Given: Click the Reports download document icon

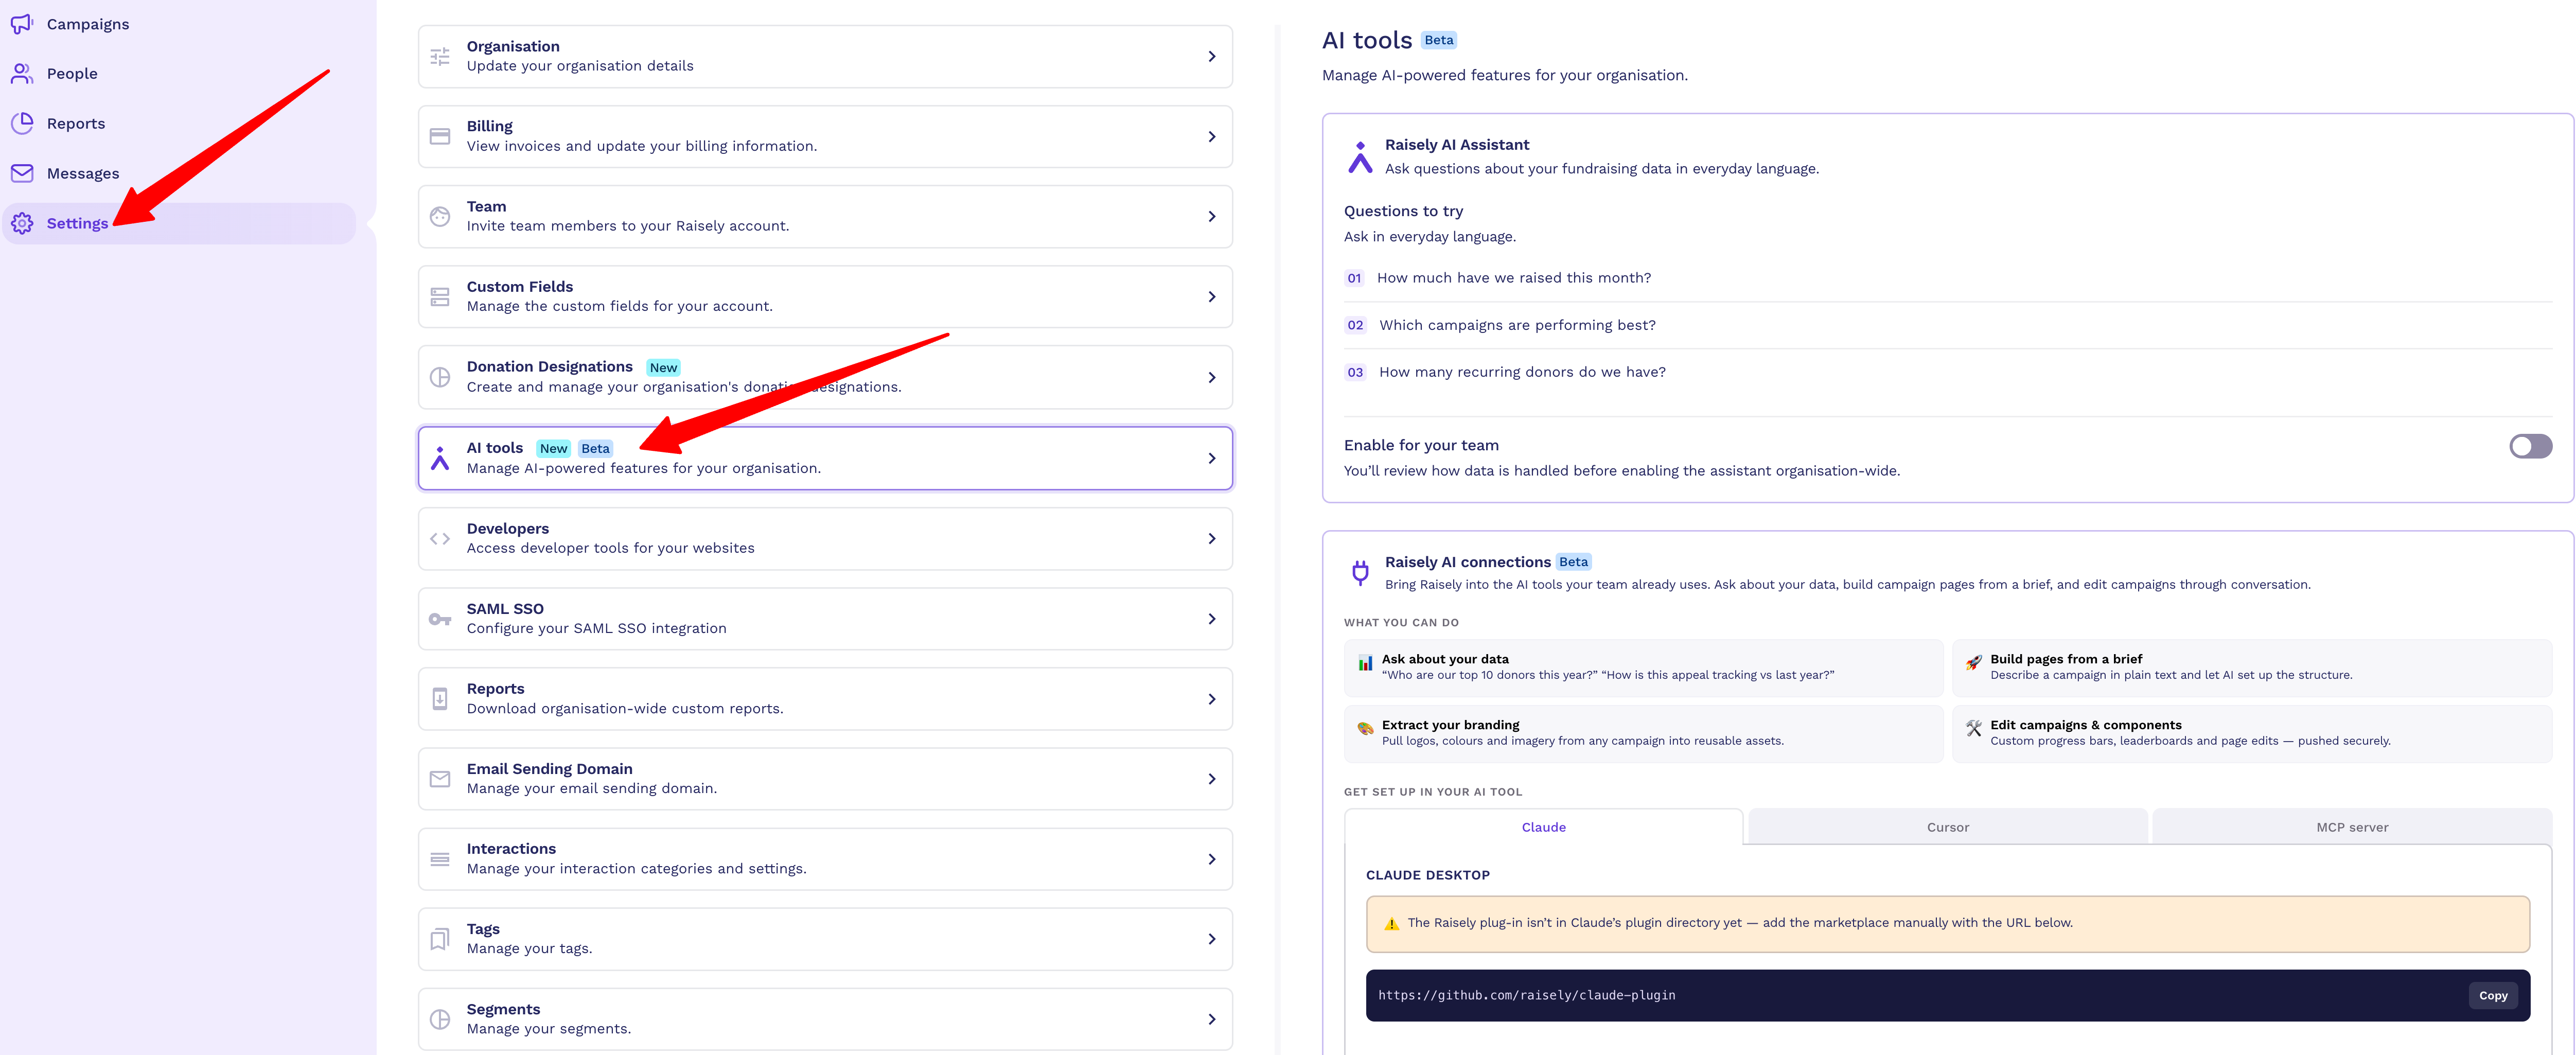Looking at the screenshot, I should [x=440, y=699].
